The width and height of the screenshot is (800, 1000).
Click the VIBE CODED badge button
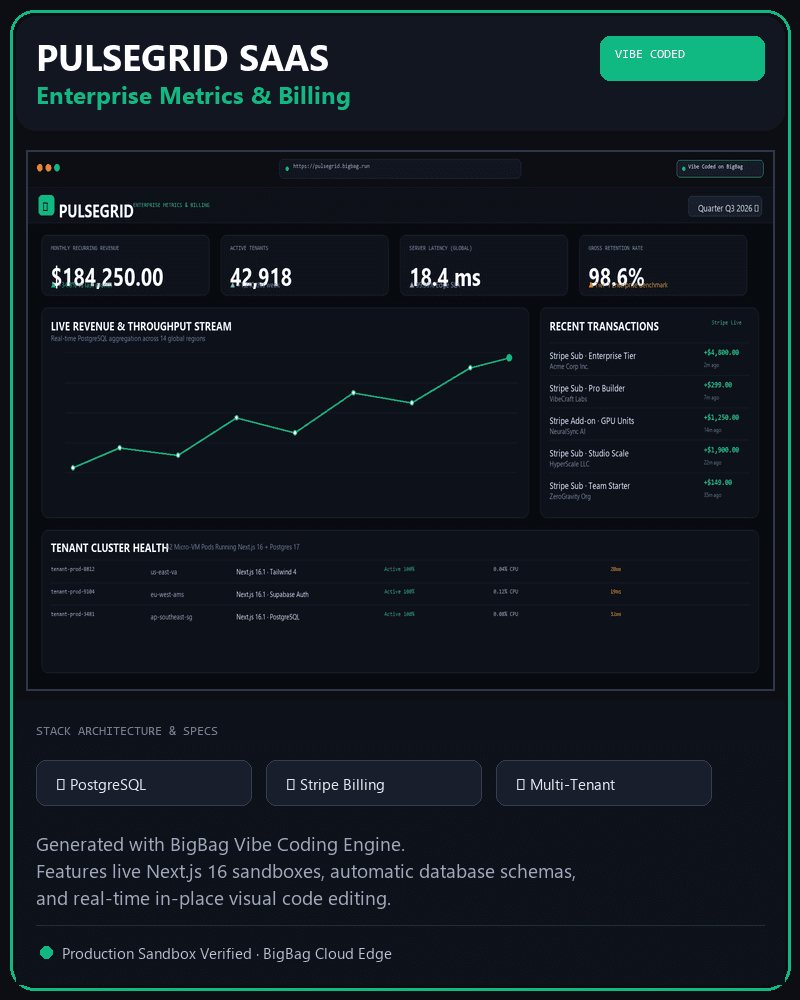682,58
